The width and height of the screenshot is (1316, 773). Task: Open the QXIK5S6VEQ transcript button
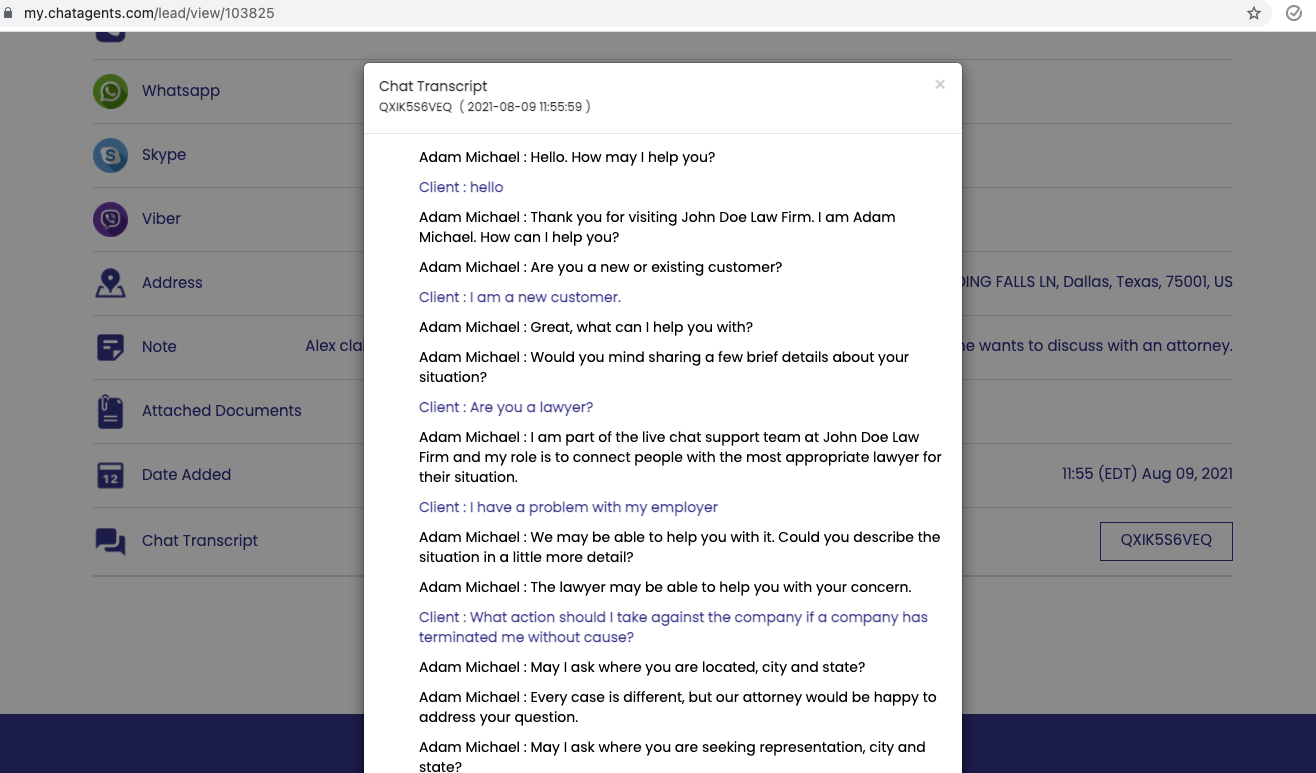click(1166, 541)
